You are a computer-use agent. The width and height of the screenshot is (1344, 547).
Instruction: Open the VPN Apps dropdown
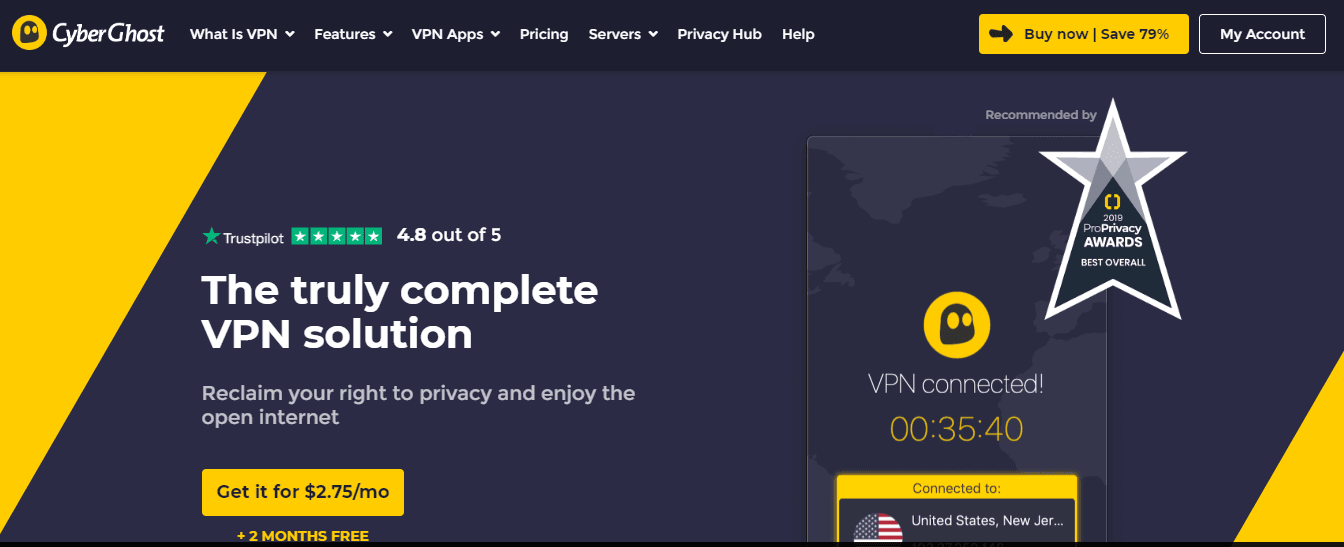pyautogui.click(x=455, y=34)
